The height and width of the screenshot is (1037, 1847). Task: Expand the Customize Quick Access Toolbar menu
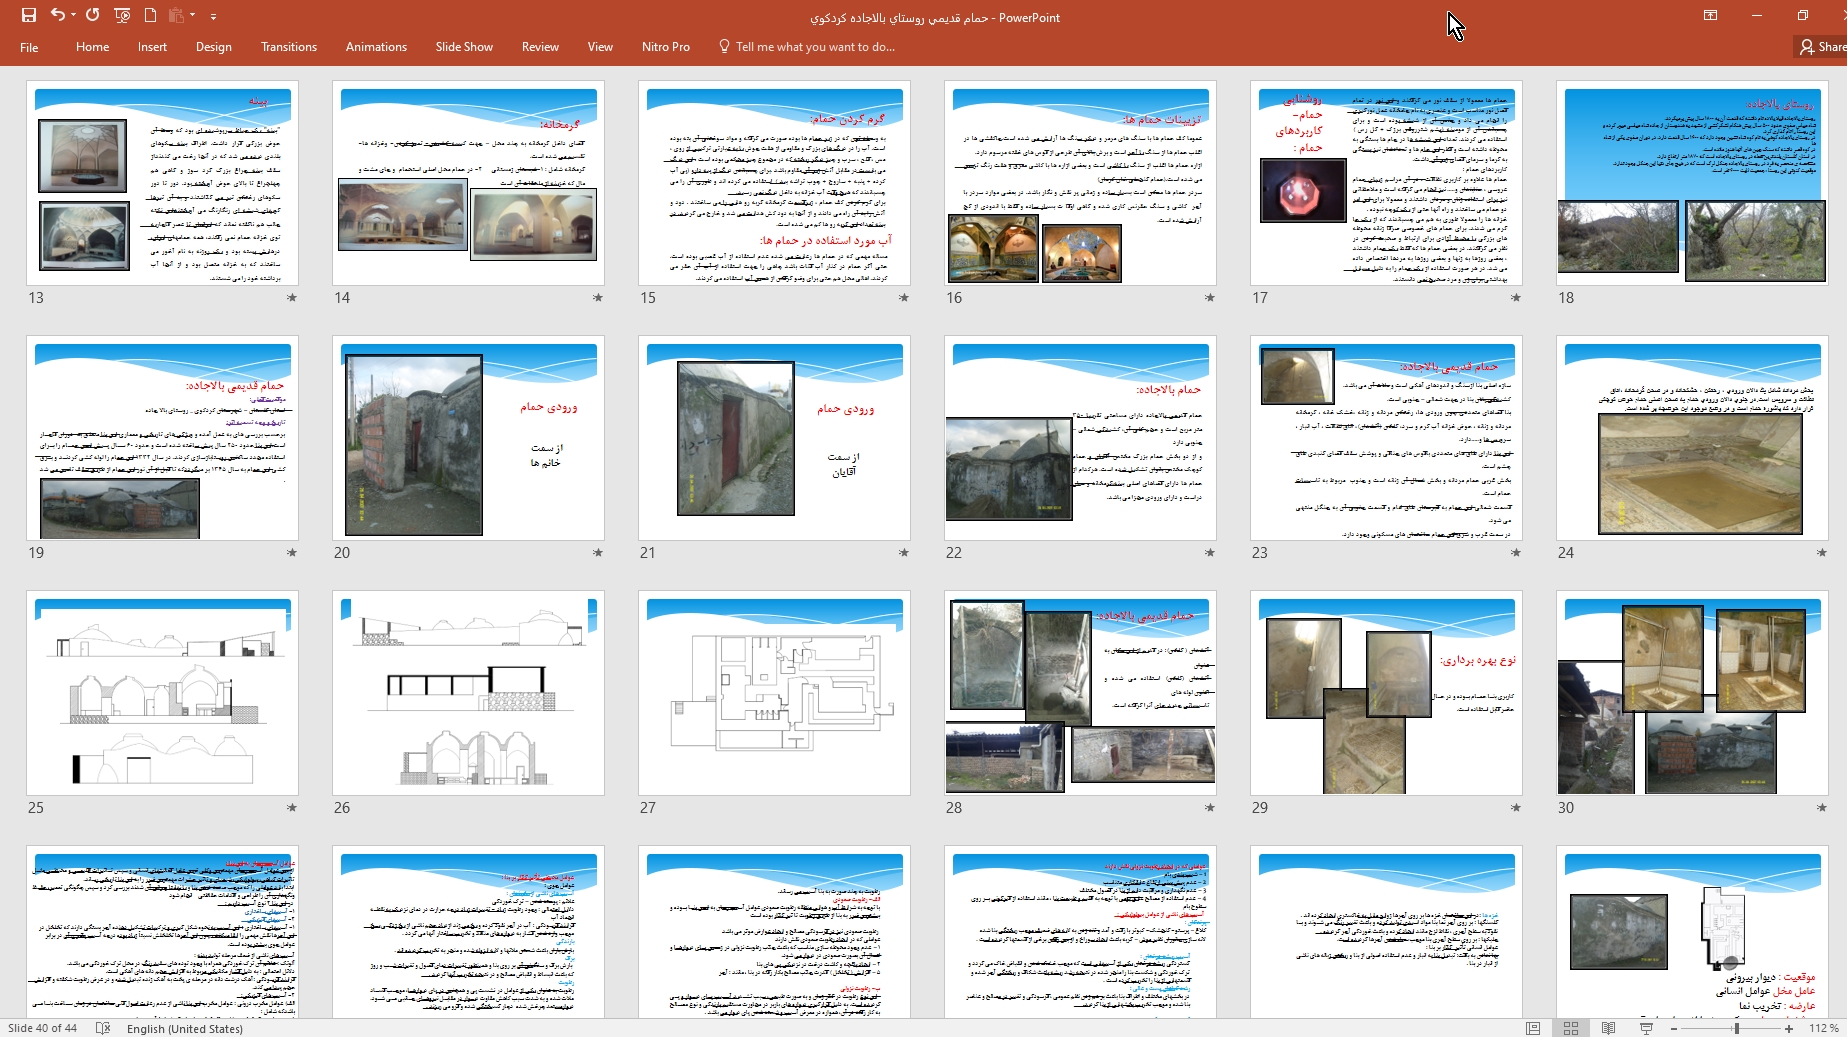pyautogui.click(x=213, y=16)
